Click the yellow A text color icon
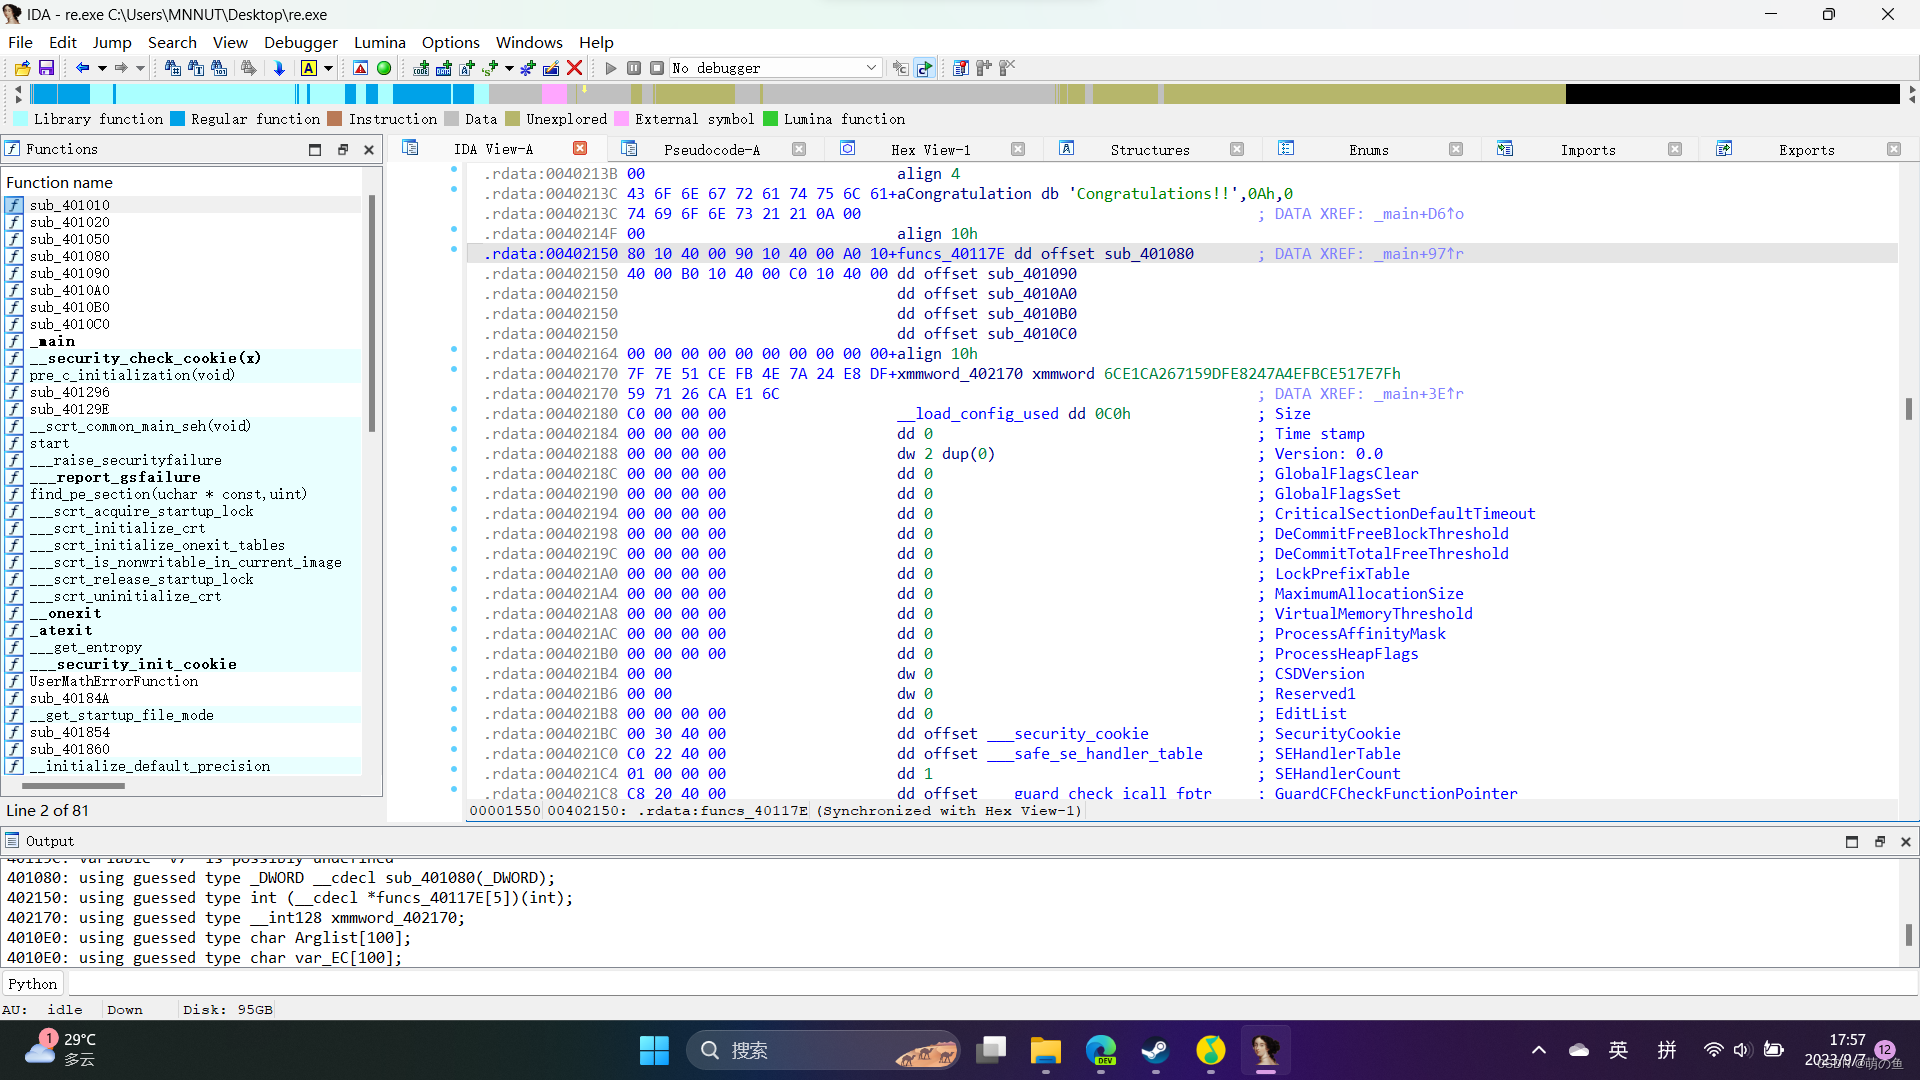This screenshot has width=1920, height=1080. pyautogui.click(x=309, y=68)
